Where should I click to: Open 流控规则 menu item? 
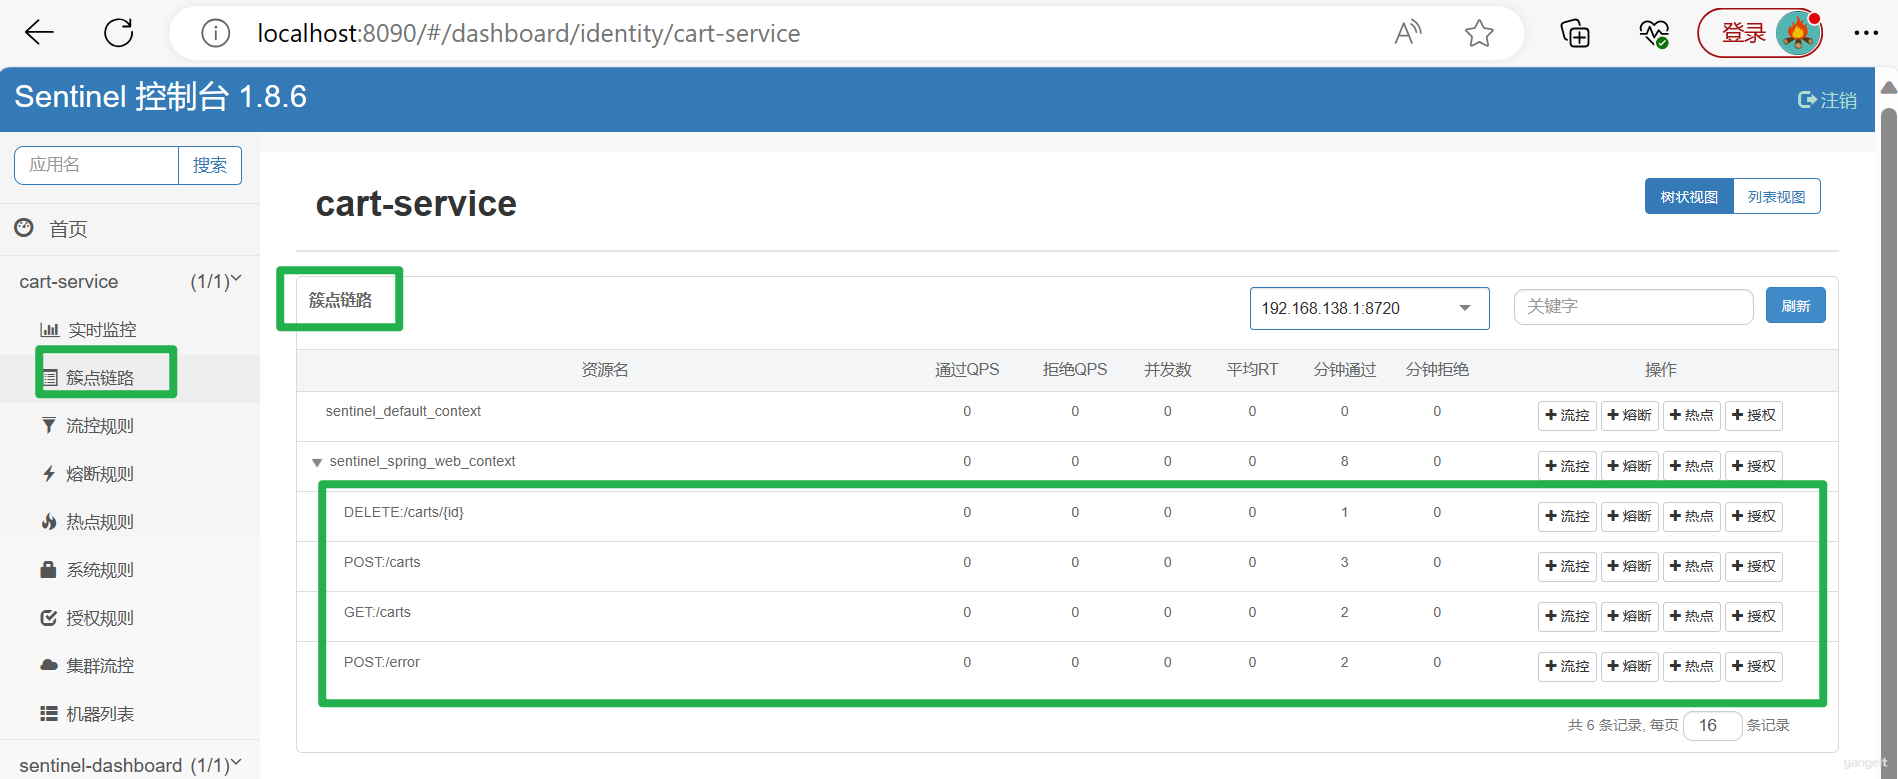click(x=100, y=426)
